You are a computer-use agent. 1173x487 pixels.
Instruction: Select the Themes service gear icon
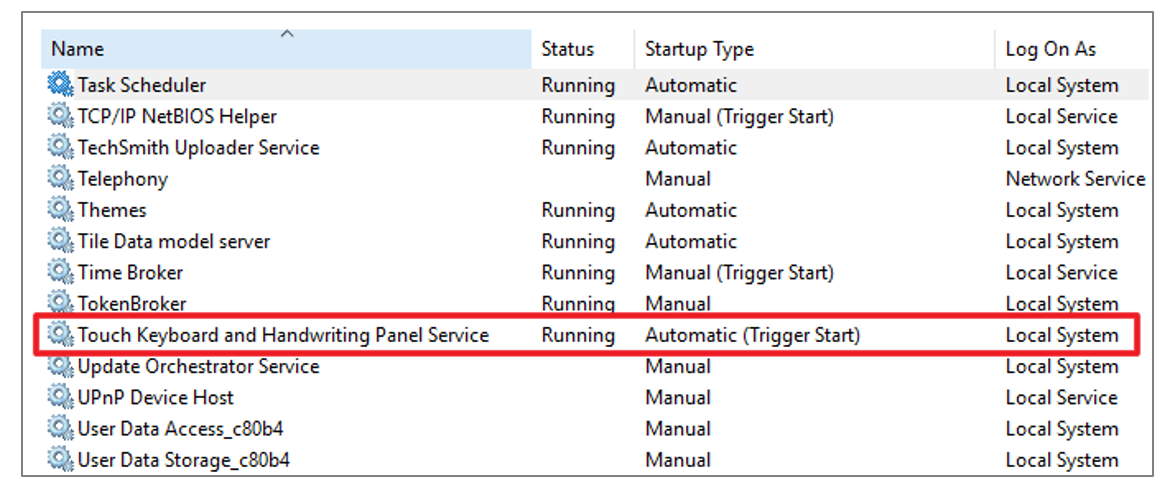click(x=61, y=209)
